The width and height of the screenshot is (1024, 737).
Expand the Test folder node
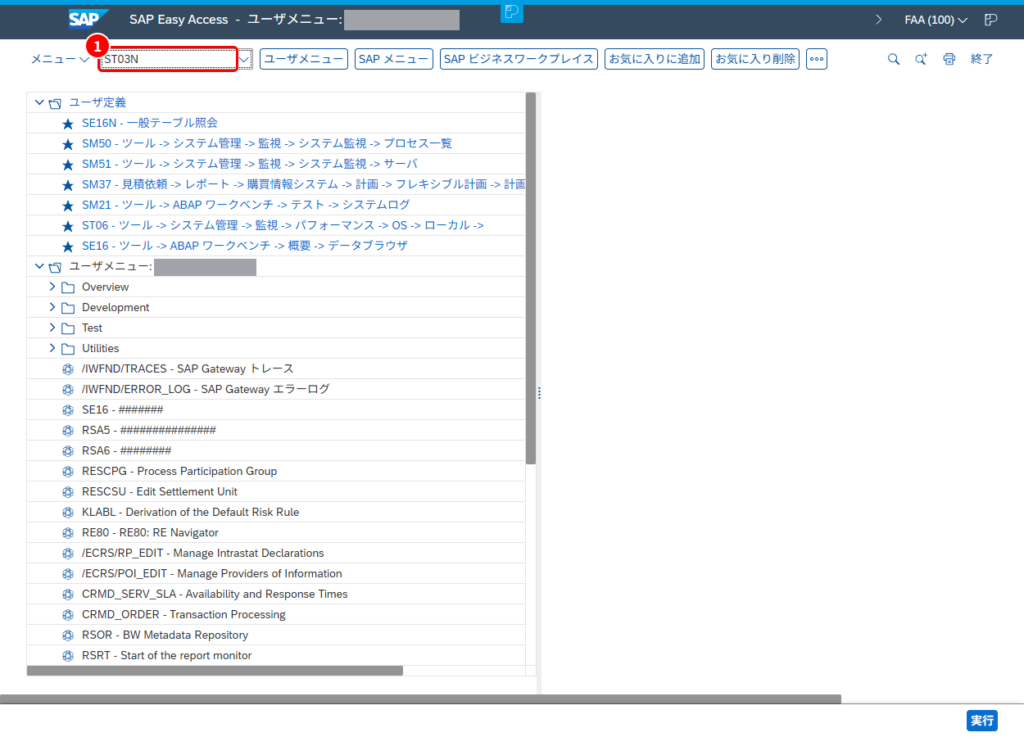pyautogui.click(x=52, y=328)
